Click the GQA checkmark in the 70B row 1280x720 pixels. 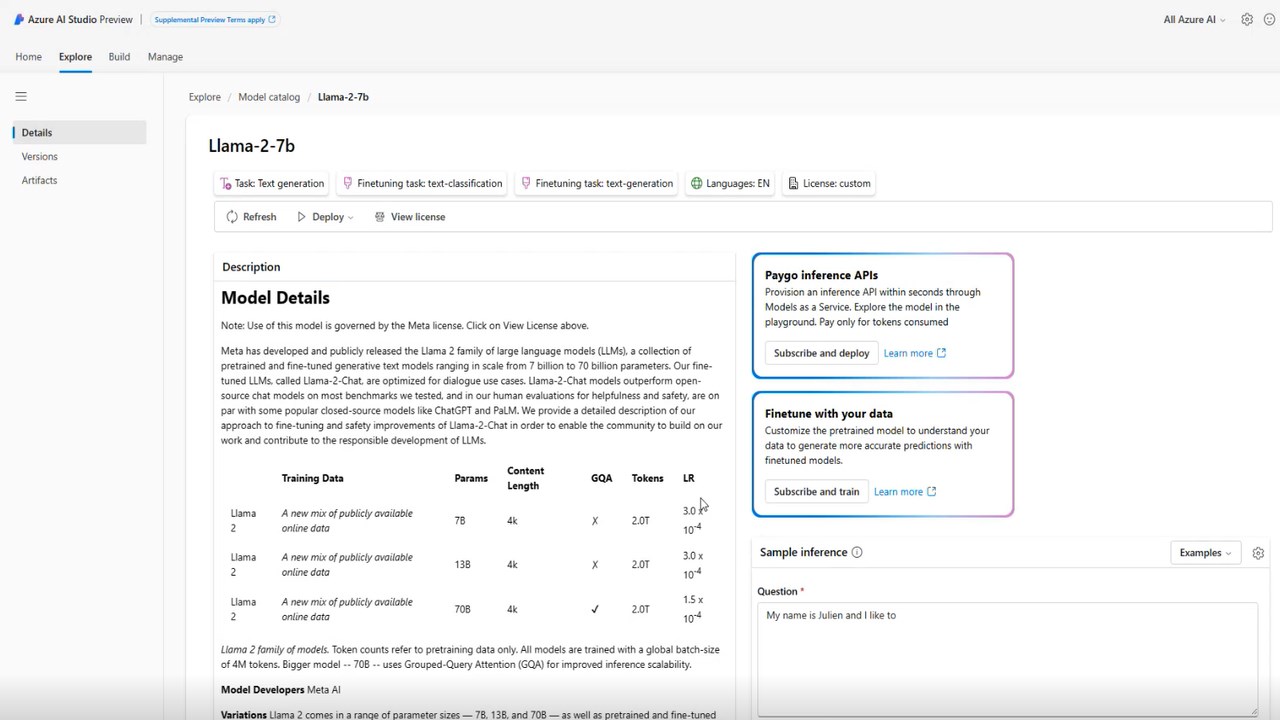tap(595, 609)
